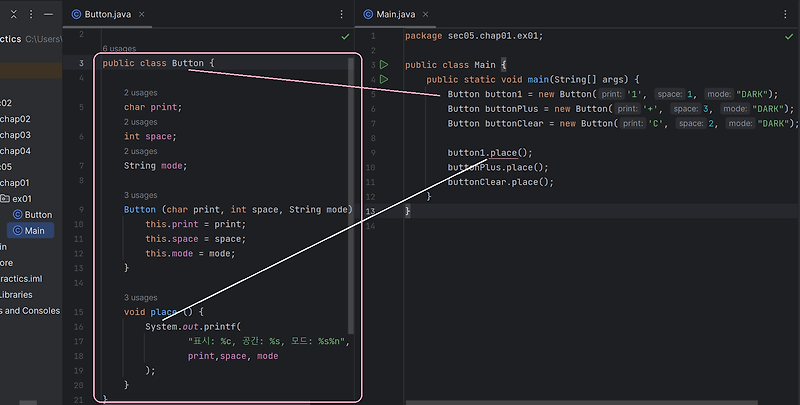Click the vertical scrollbar of the Button.java editor
800x405 pixels.
pos(351,195)
